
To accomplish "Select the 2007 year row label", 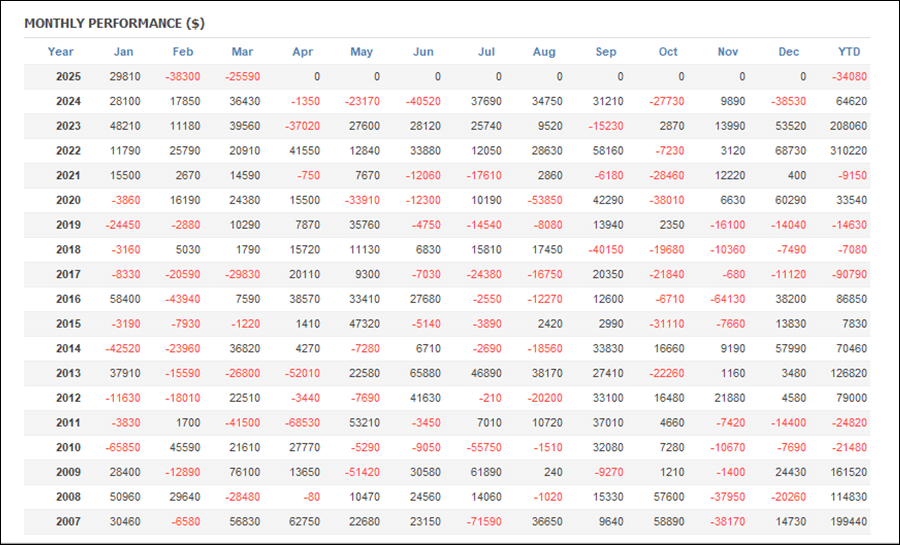I will click(68, 521).
